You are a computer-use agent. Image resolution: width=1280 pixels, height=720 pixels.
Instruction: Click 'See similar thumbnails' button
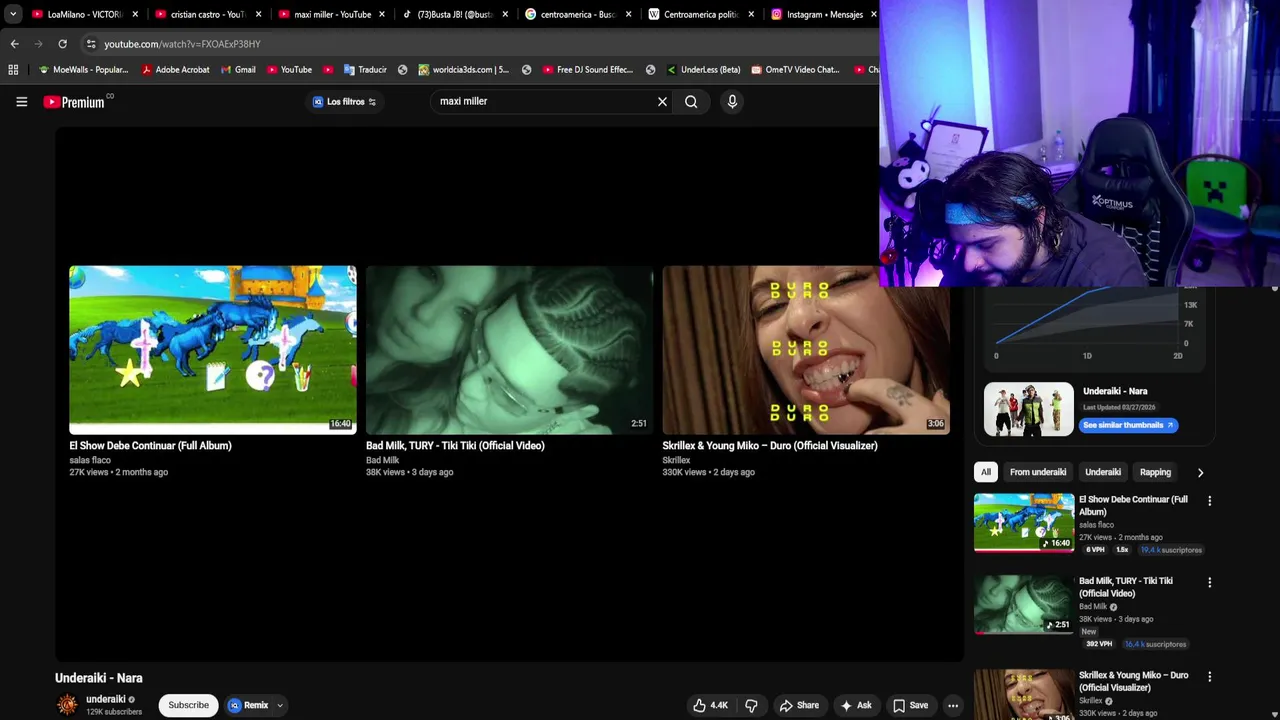[x=1128, y=425]
